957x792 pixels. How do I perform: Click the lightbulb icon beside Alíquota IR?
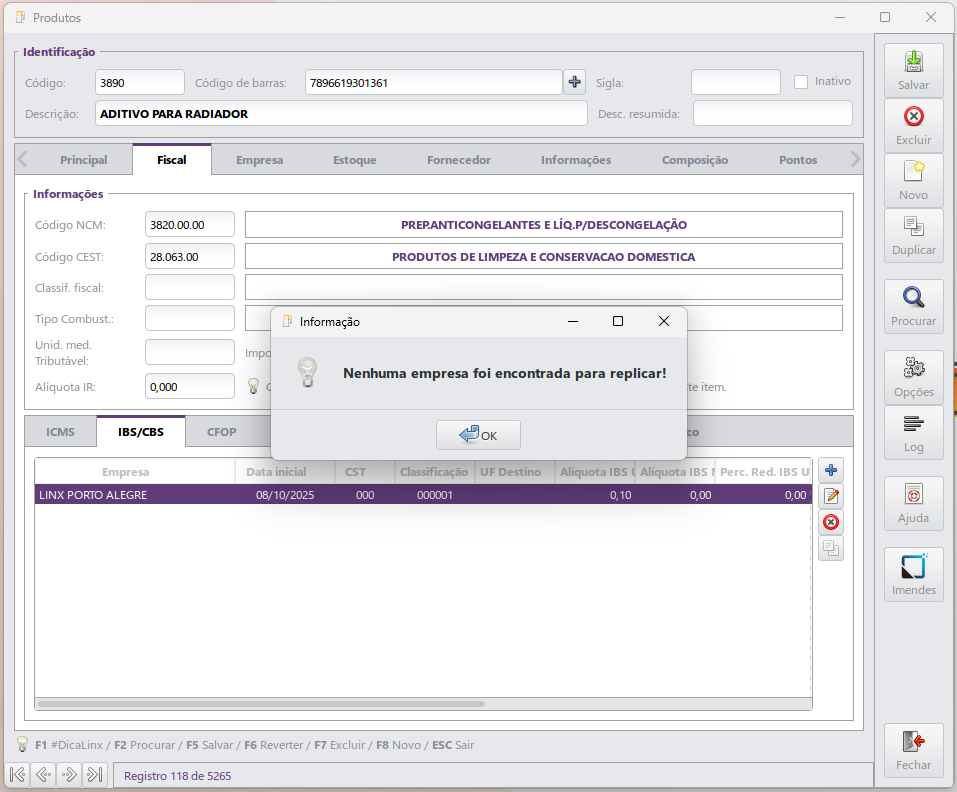pos(253,386)
